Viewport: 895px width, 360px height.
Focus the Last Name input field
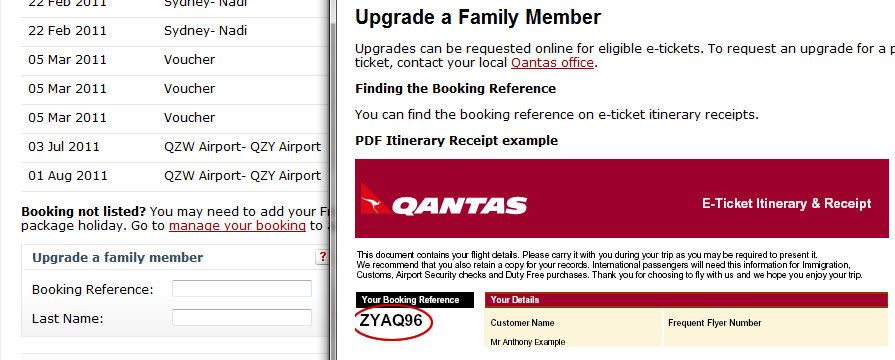[242, 318]
